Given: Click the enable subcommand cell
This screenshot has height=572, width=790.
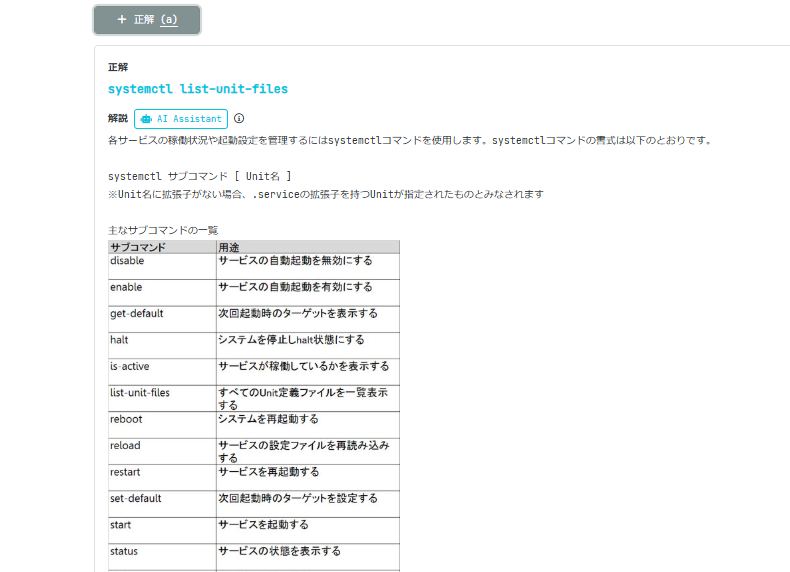Looking at the screenshot, I should (x=126, y=287).
